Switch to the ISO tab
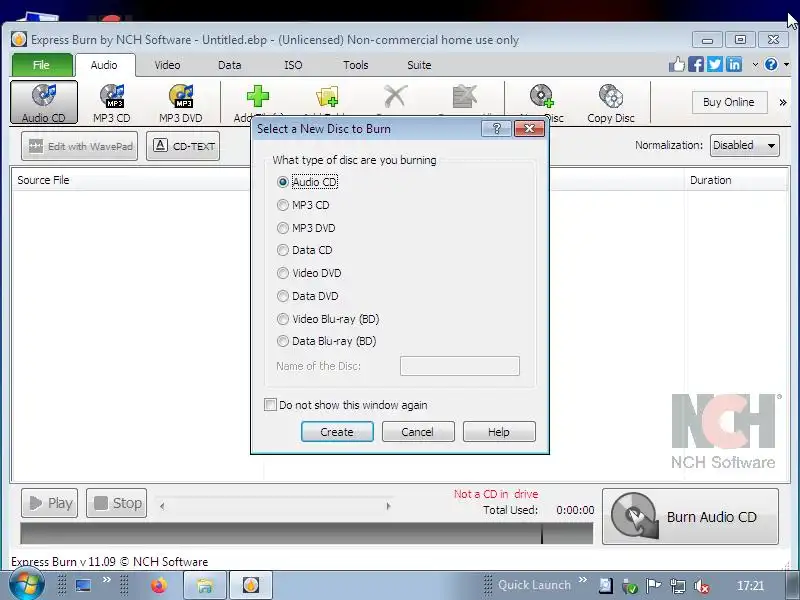 click(293, 65)
